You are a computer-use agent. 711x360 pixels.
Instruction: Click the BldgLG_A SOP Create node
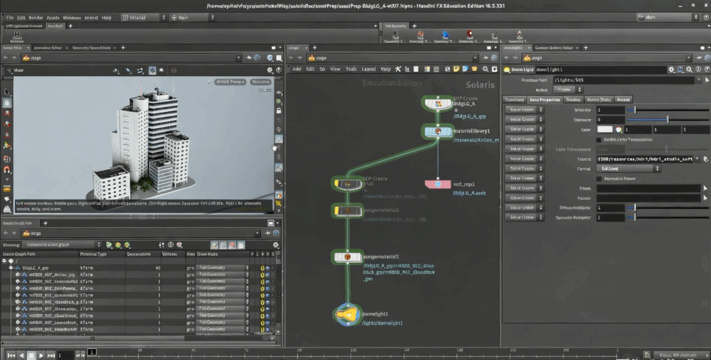pos(438,104)
